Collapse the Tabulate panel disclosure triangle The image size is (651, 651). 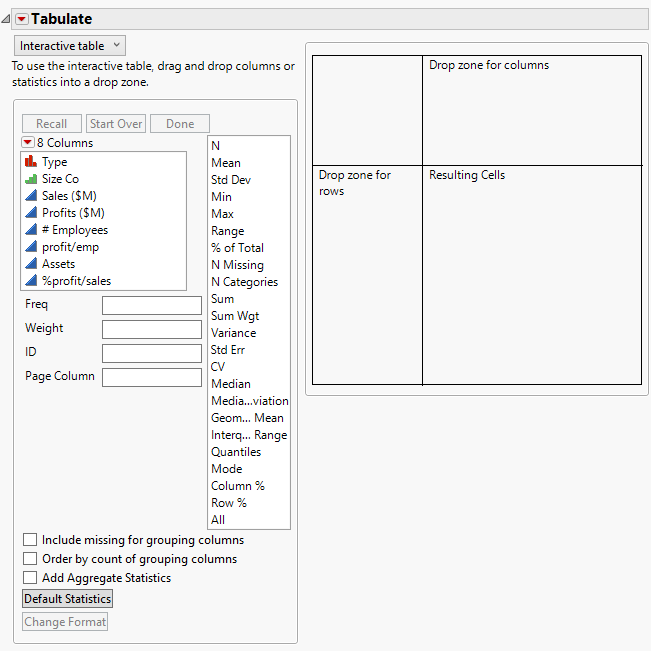7,19
